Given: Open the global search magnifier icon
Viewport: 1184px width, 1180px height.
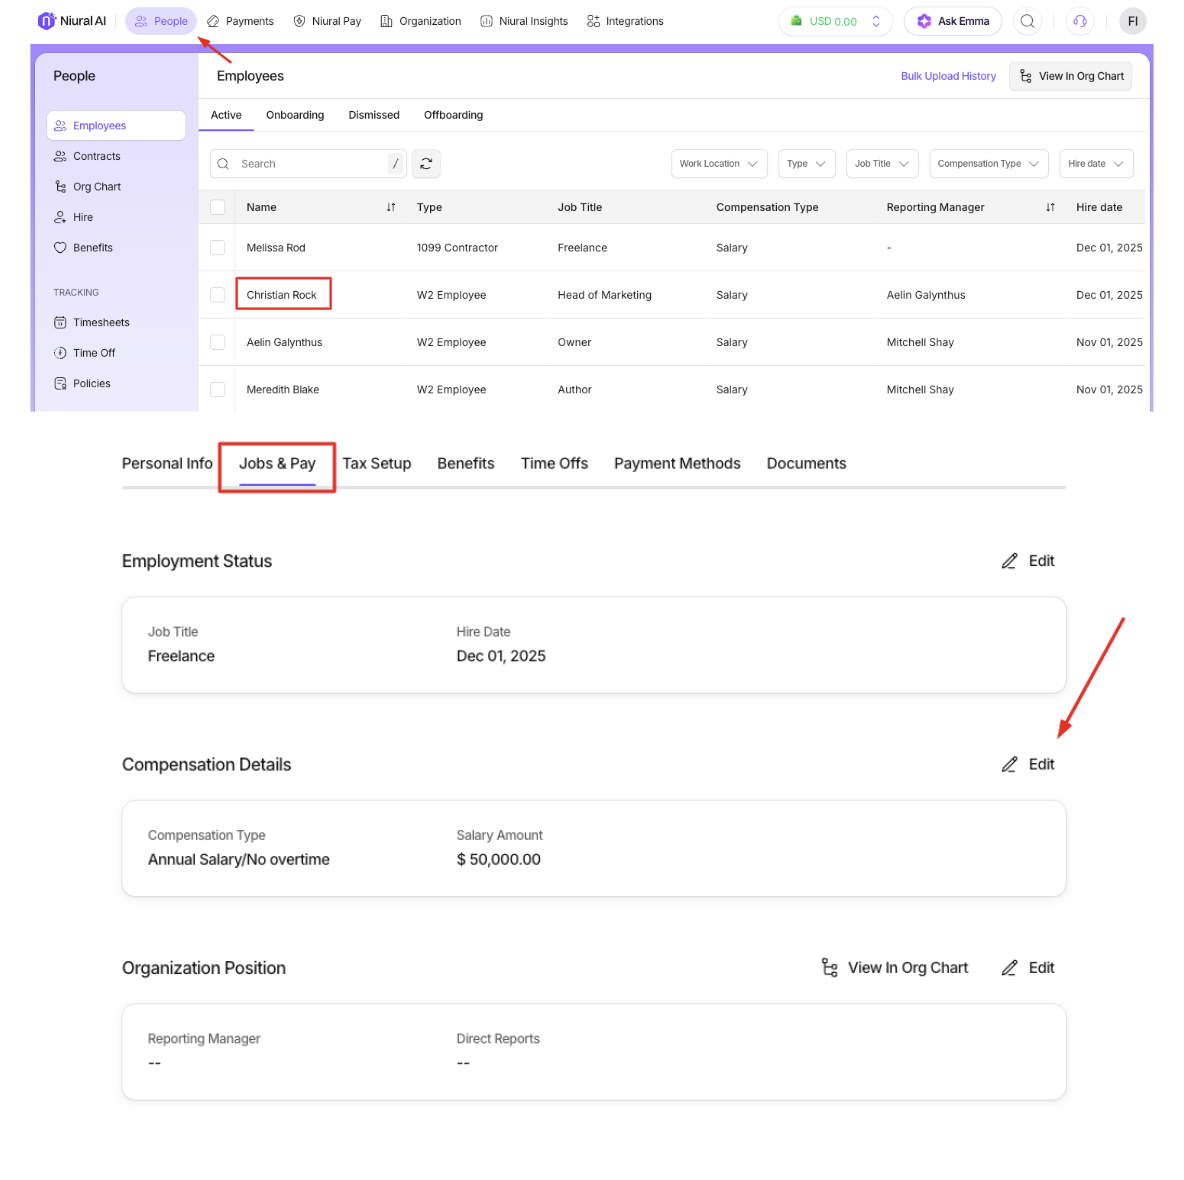Looking at the screenshot, I should 1027,21.
